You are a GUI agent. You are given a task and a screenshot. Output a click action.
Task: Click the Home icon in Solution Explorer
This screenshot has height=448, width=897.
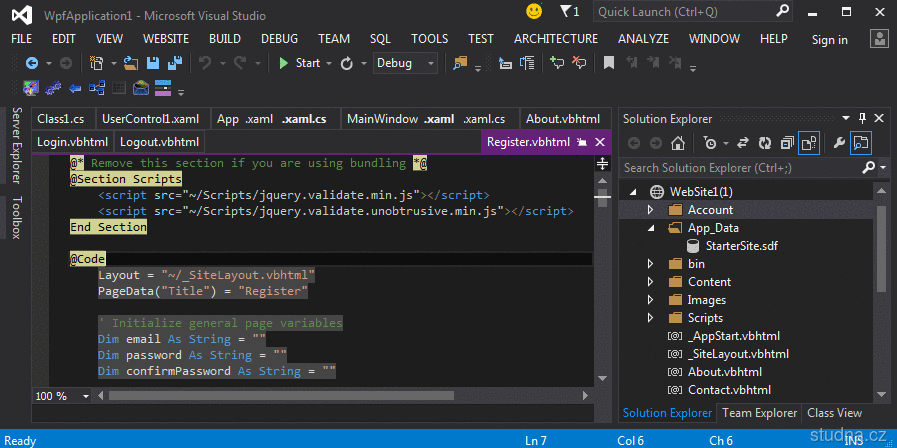tap(678, 143)
